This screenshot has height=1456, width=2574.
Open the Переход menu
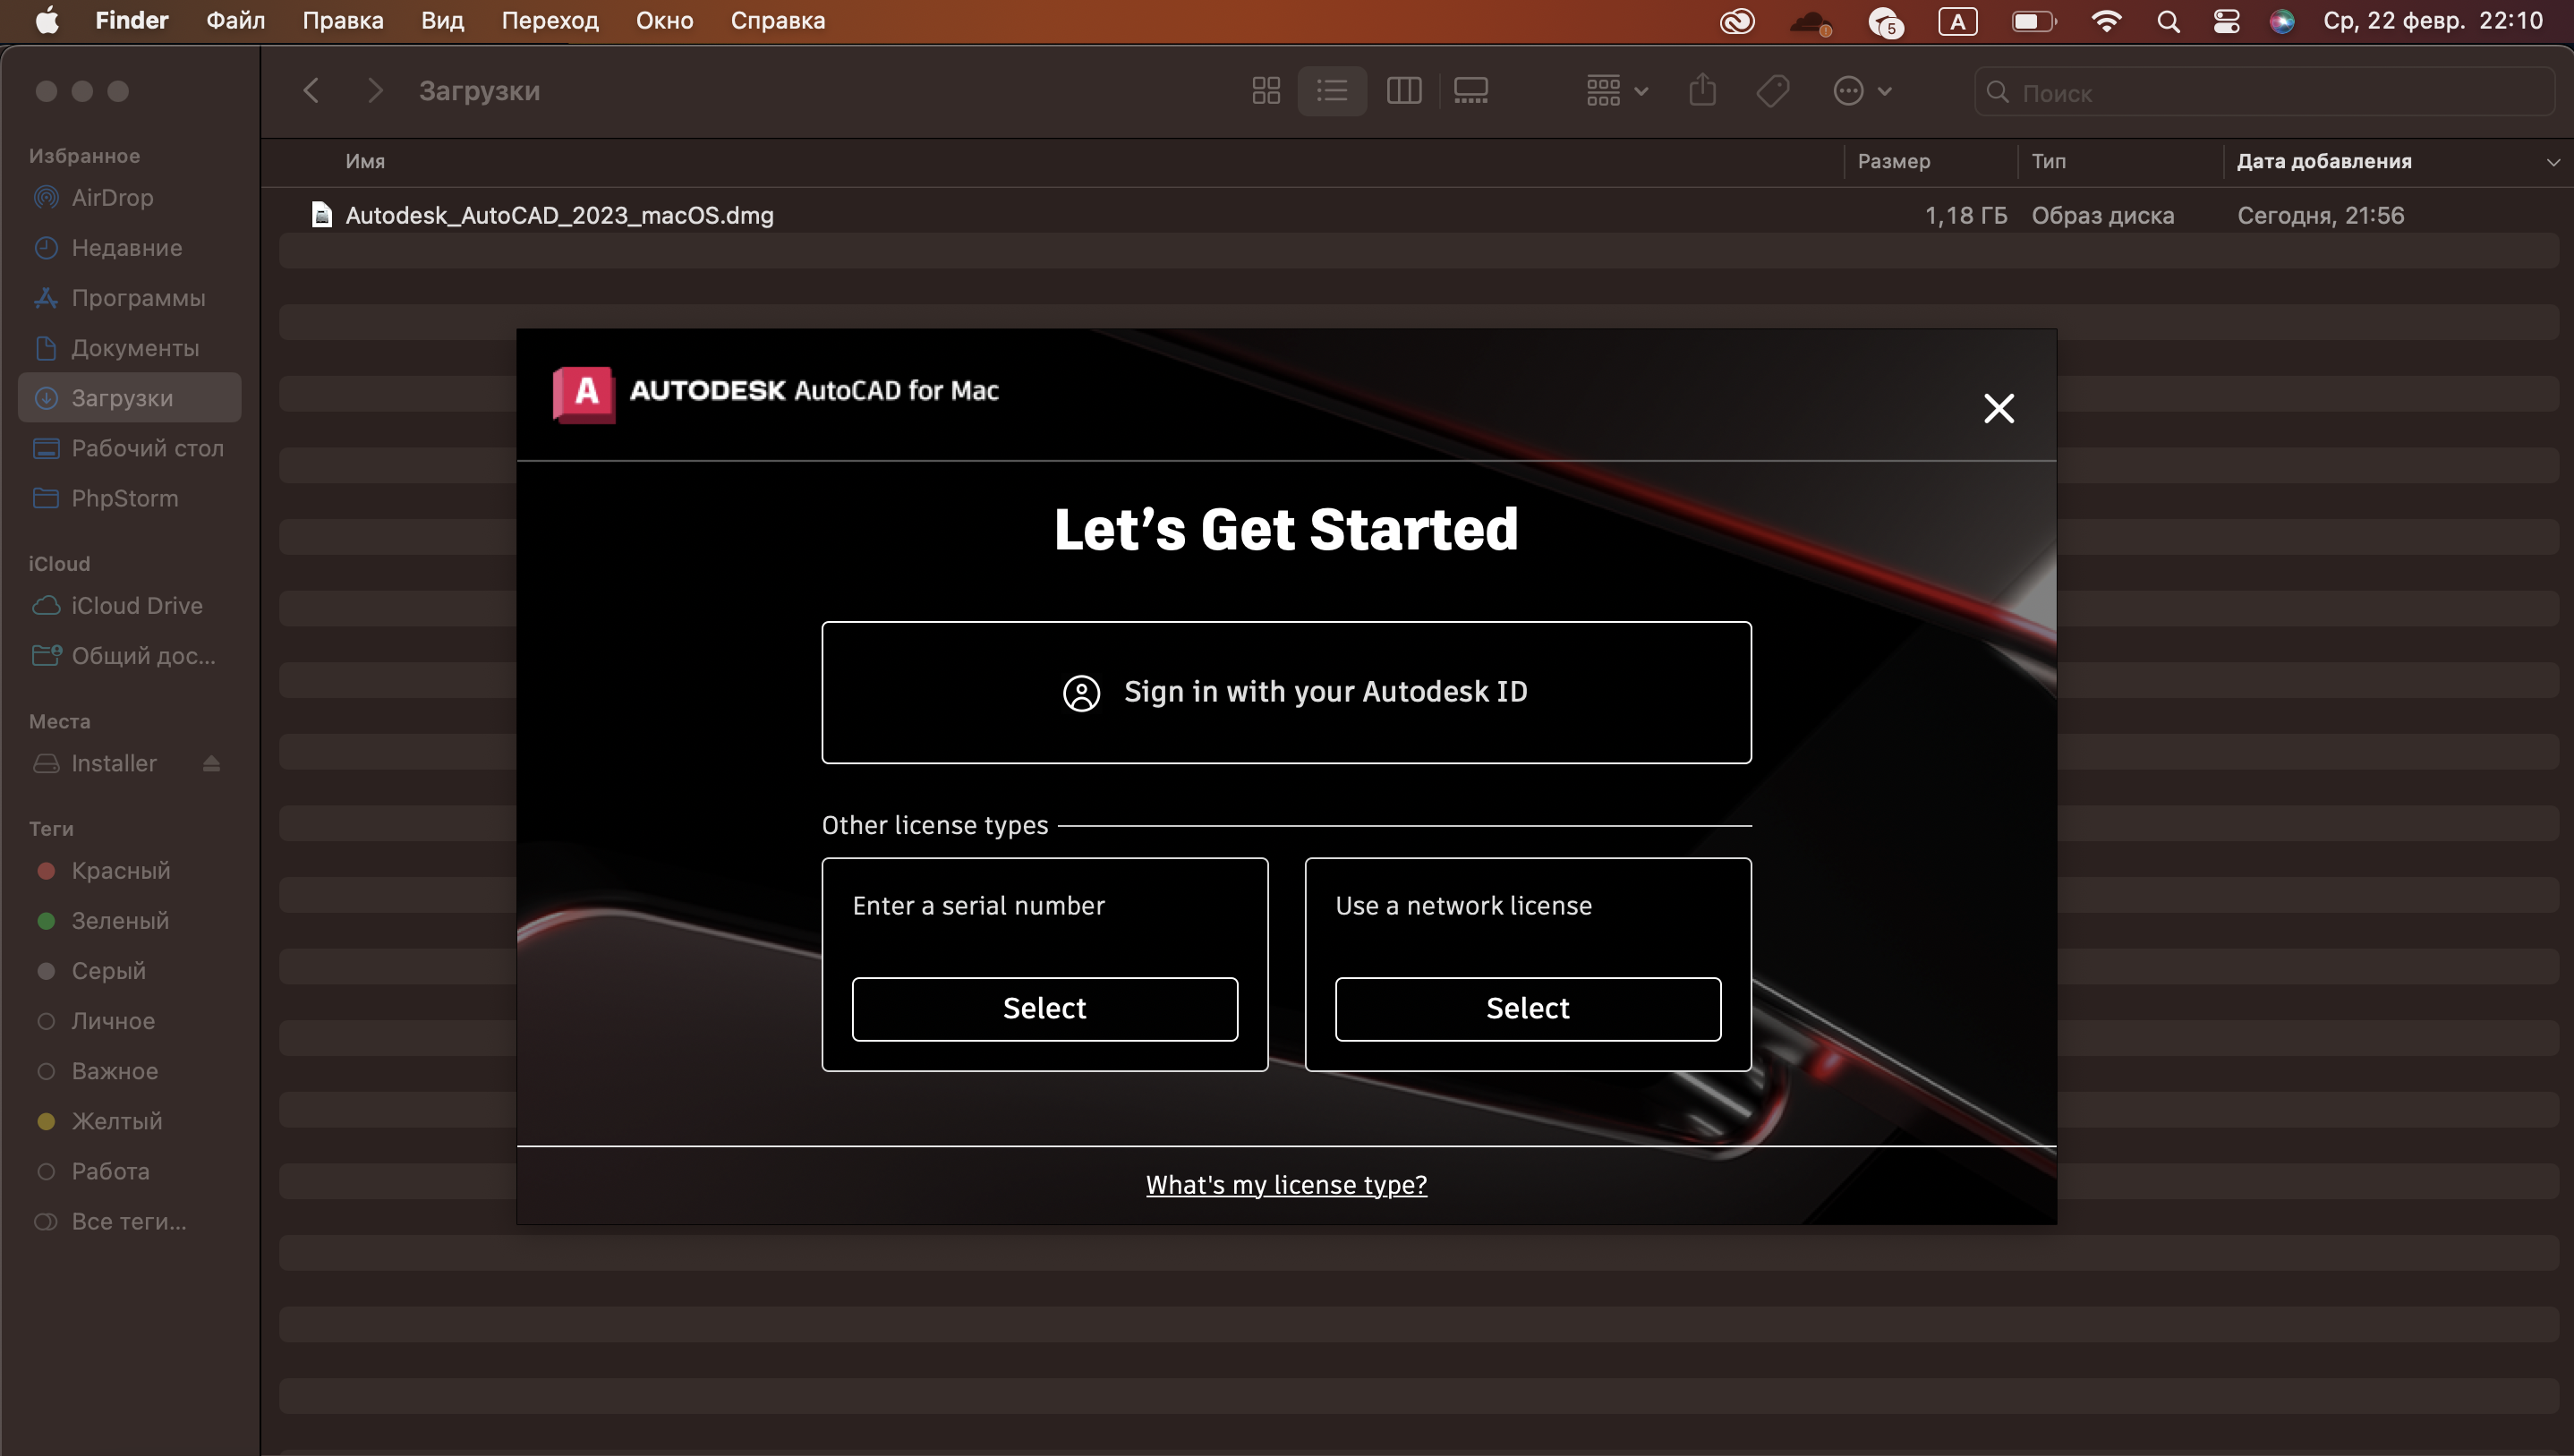point(550,21)
